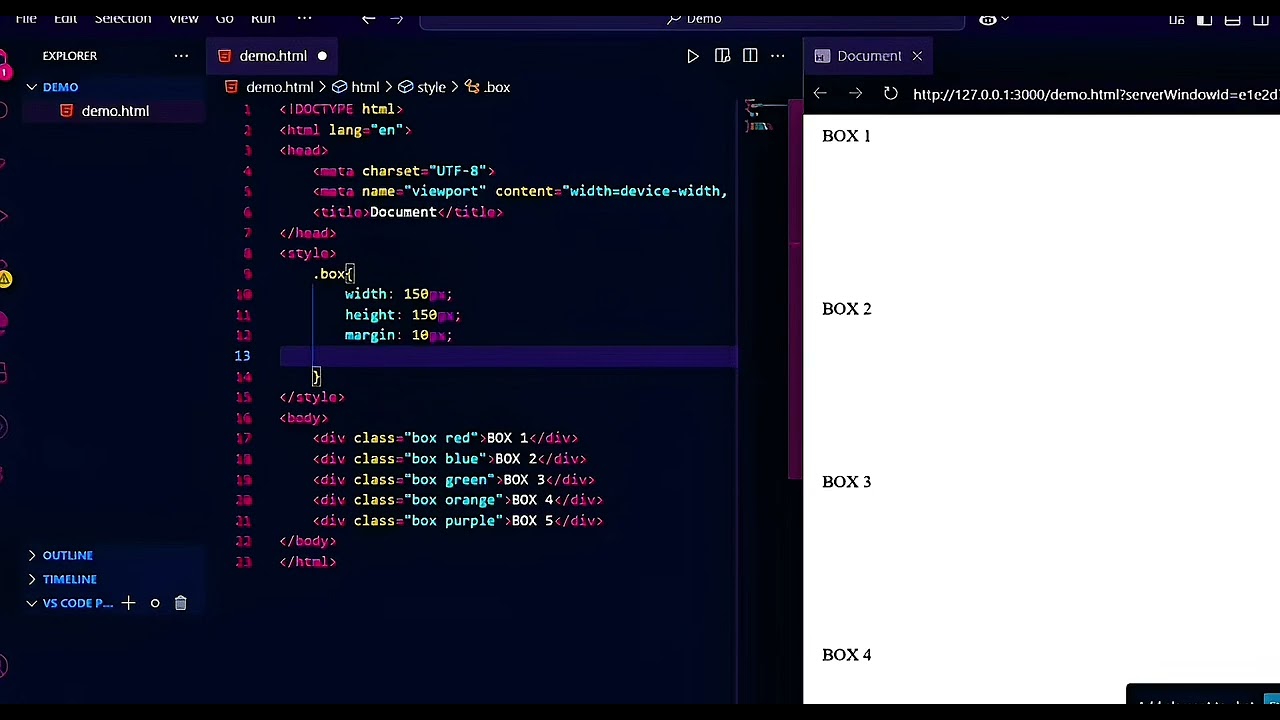Viewport: 1280px width, 720px height.
Task: Open demo.html in the Explorer tree
Action: coord(115,111)
